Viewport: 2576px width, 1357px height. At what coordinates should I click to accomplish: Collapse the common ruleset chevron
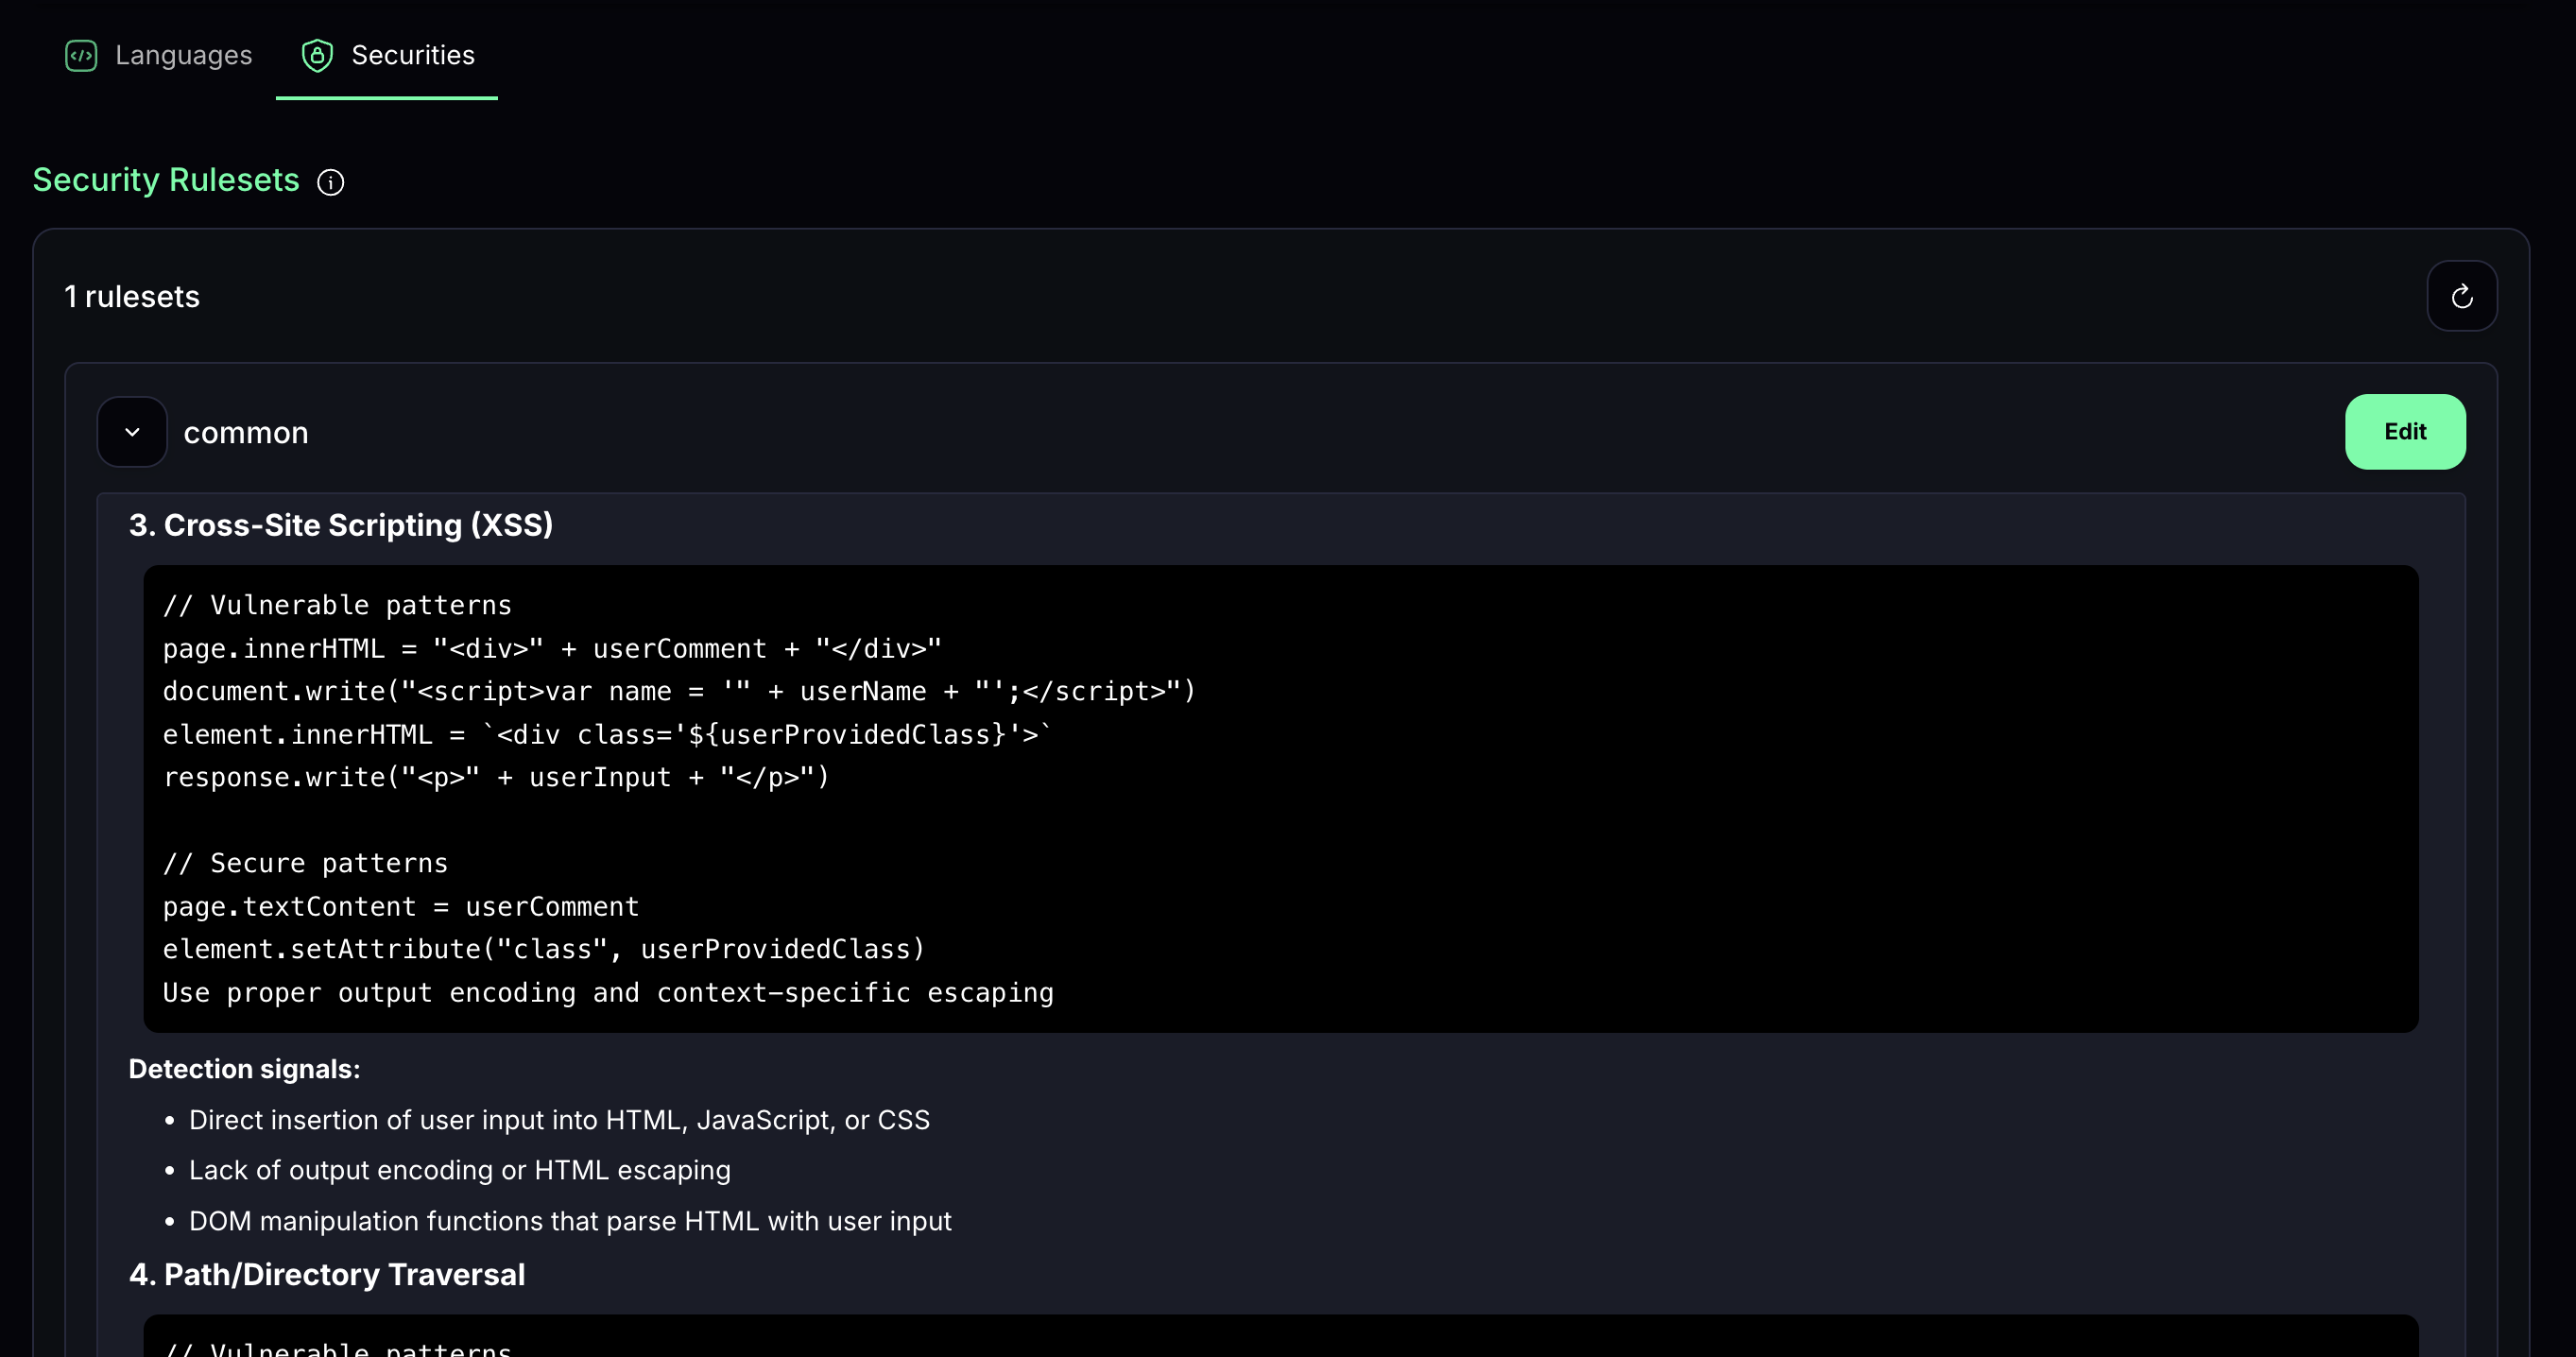coord(132,432)
